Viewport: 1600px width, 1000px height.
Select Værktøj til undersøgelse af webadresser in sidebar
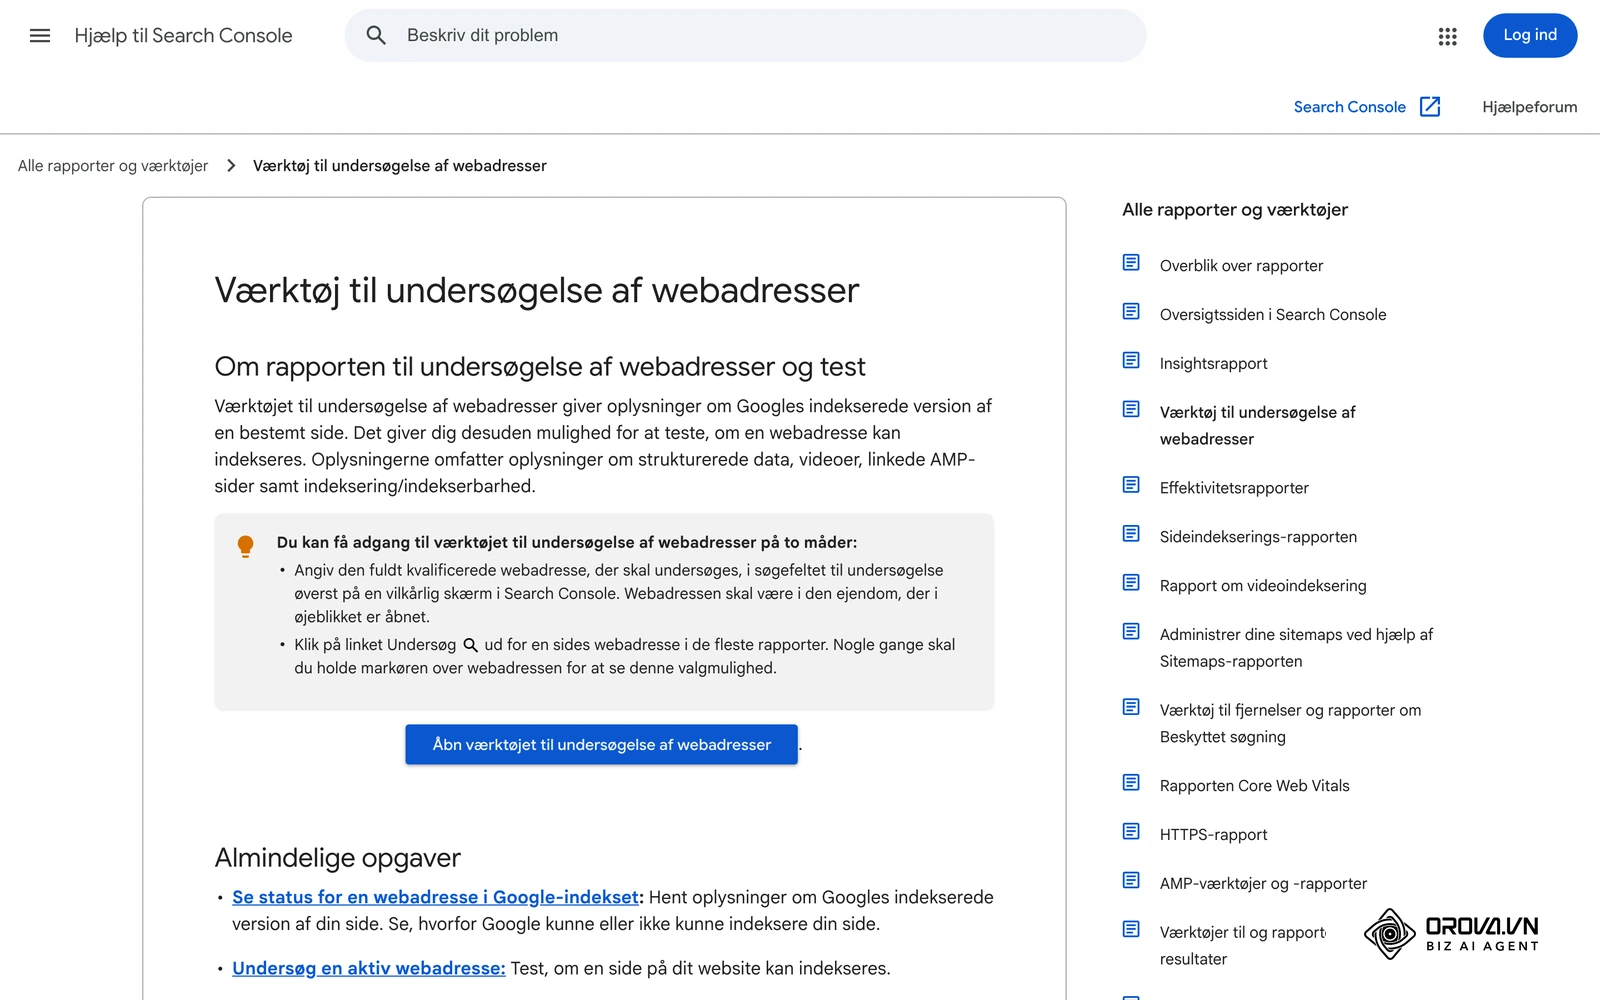(x=1257, y=425)
